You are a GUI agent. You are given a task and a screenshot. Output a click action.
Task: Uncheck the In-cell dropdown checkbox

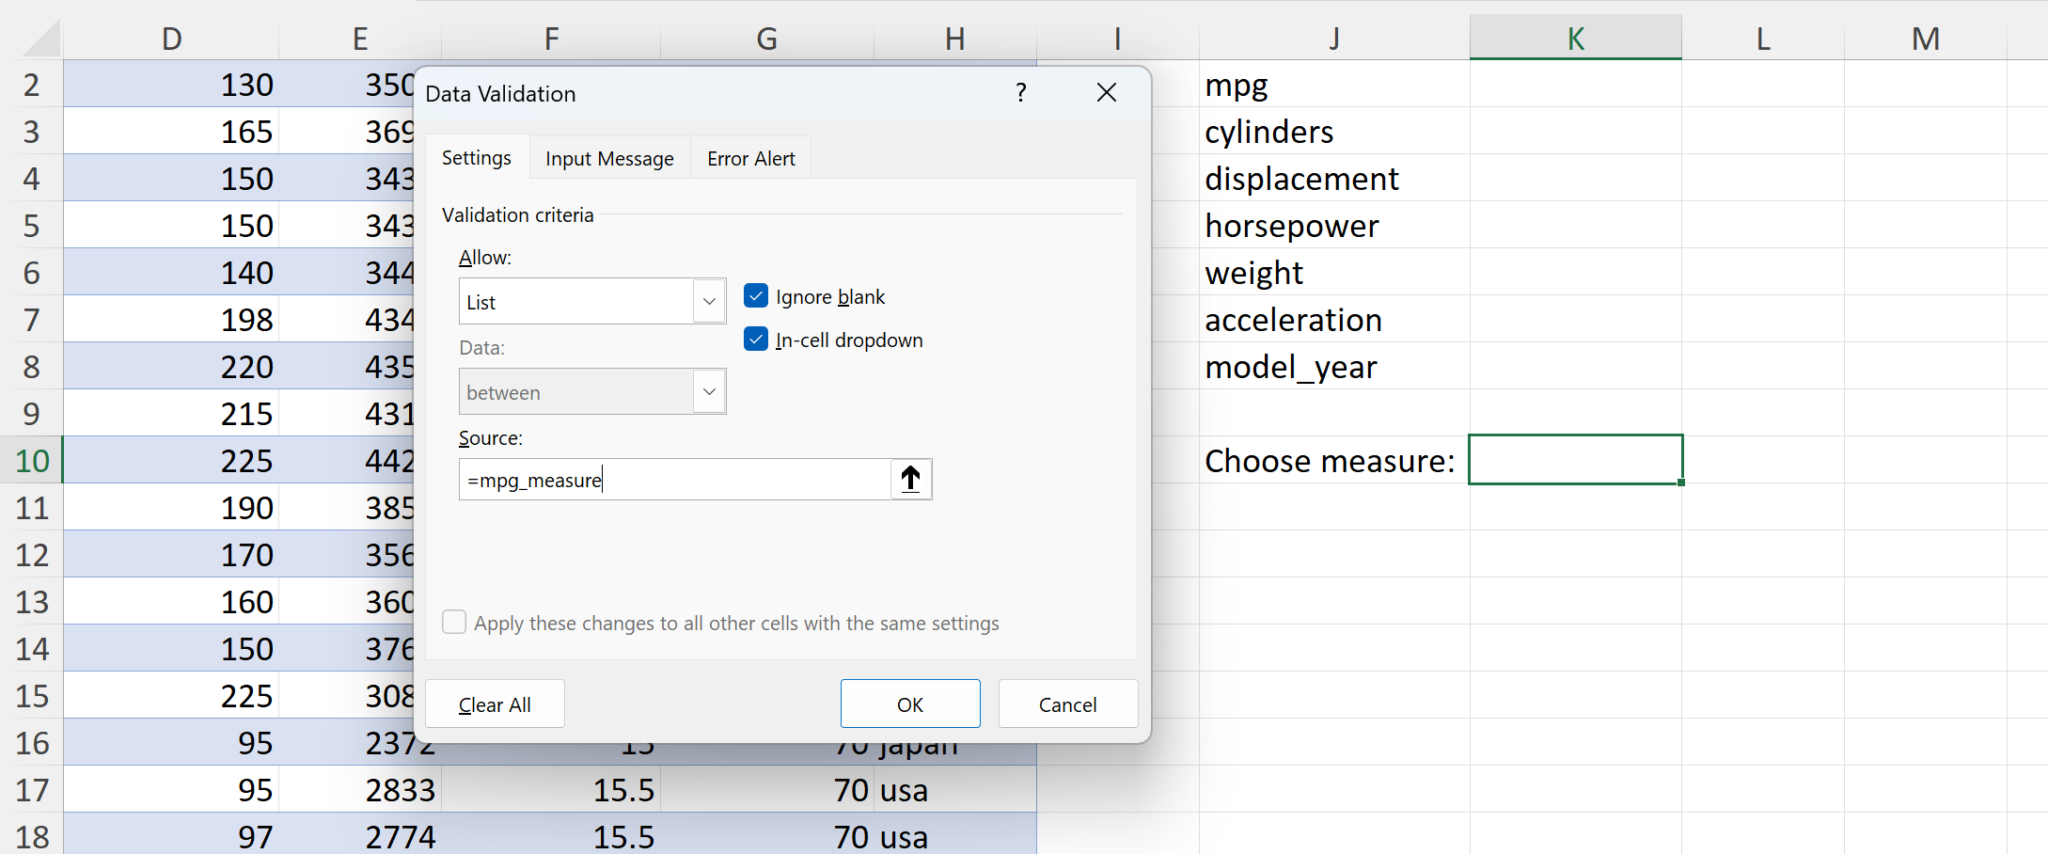756,340
